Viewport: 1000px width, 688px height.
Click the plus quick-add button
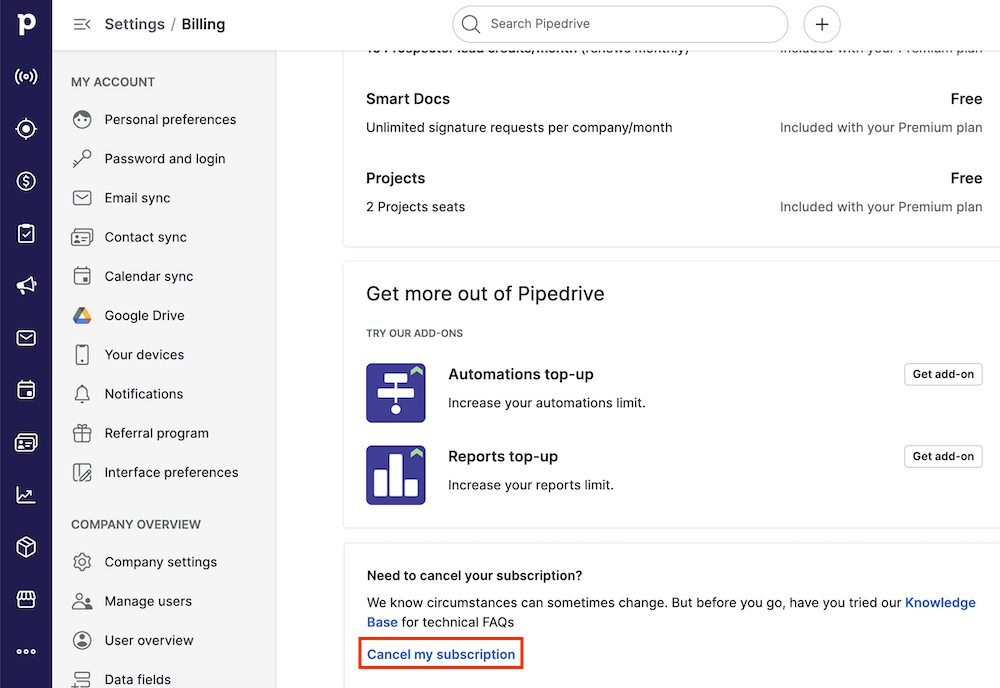[822, 24]
